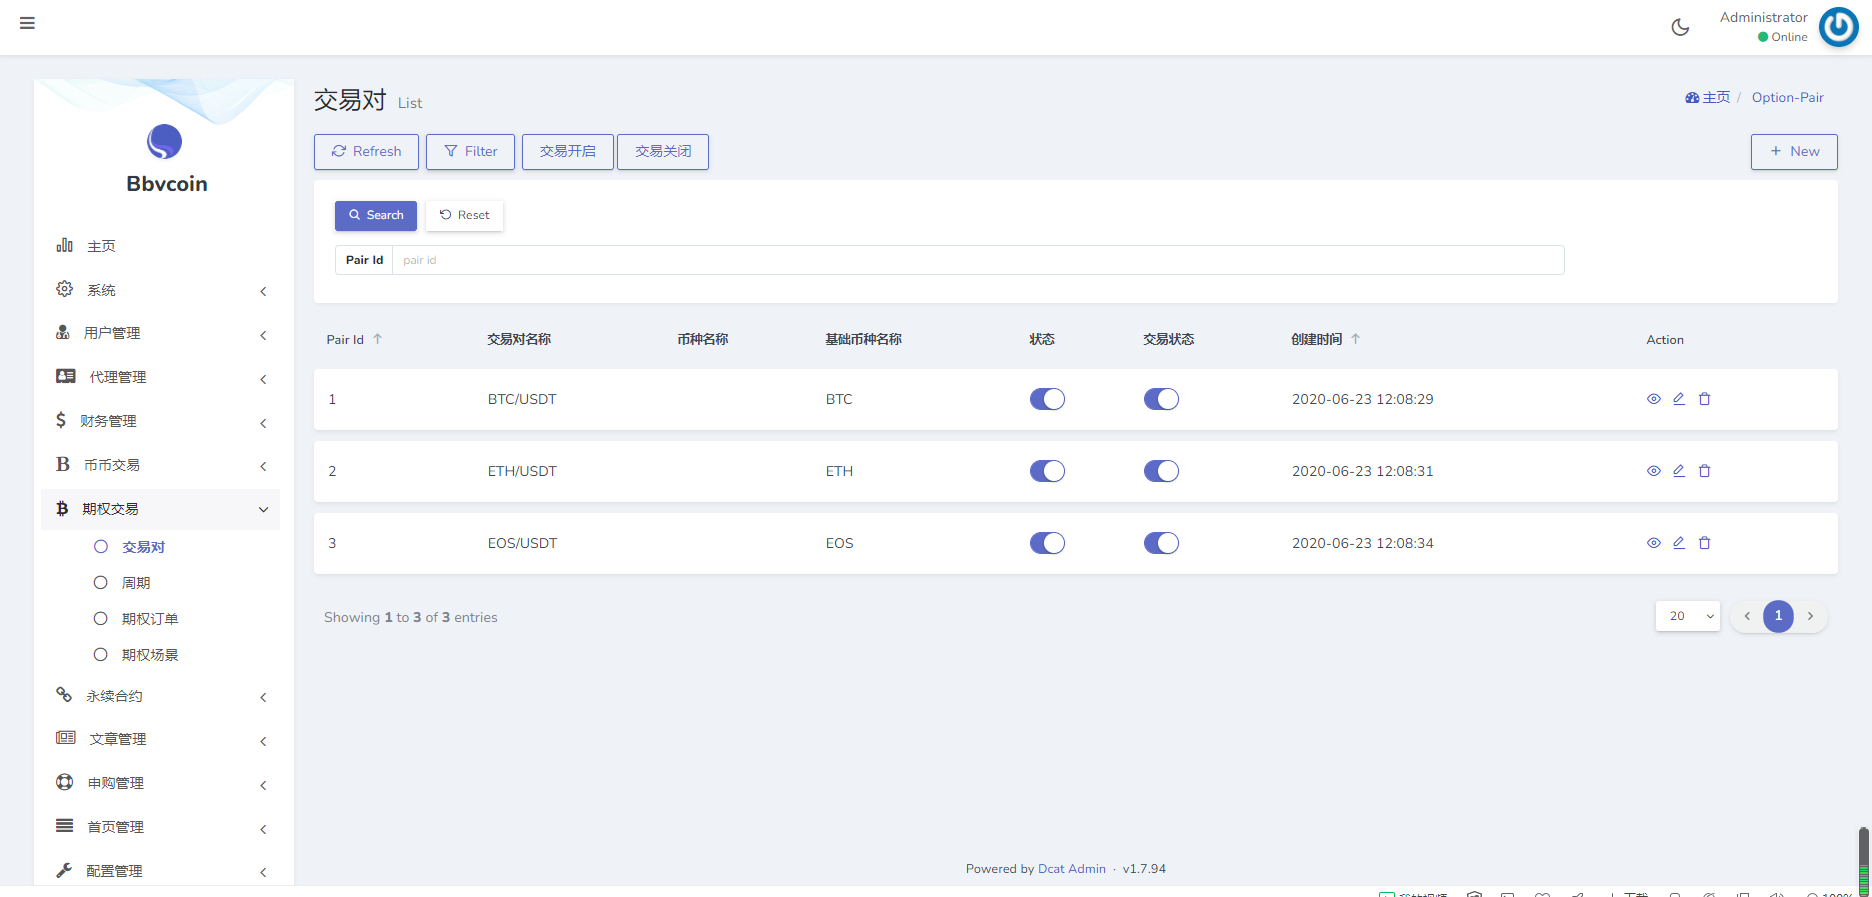Open the 期权场景 submenu item
This screenshot has height=897, width=1872.
[150, 655]
